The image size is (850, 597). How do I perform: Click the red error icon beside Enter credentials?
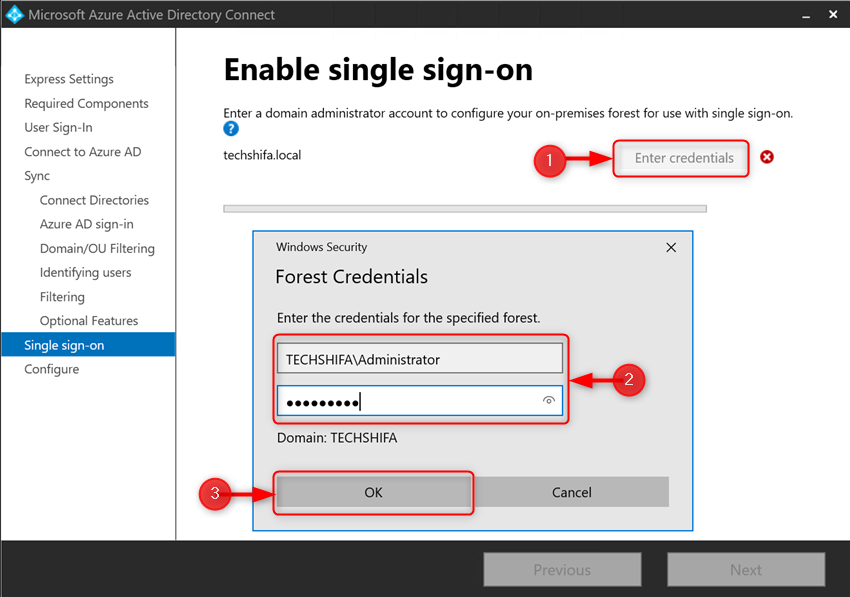click(x=767, y=158)
